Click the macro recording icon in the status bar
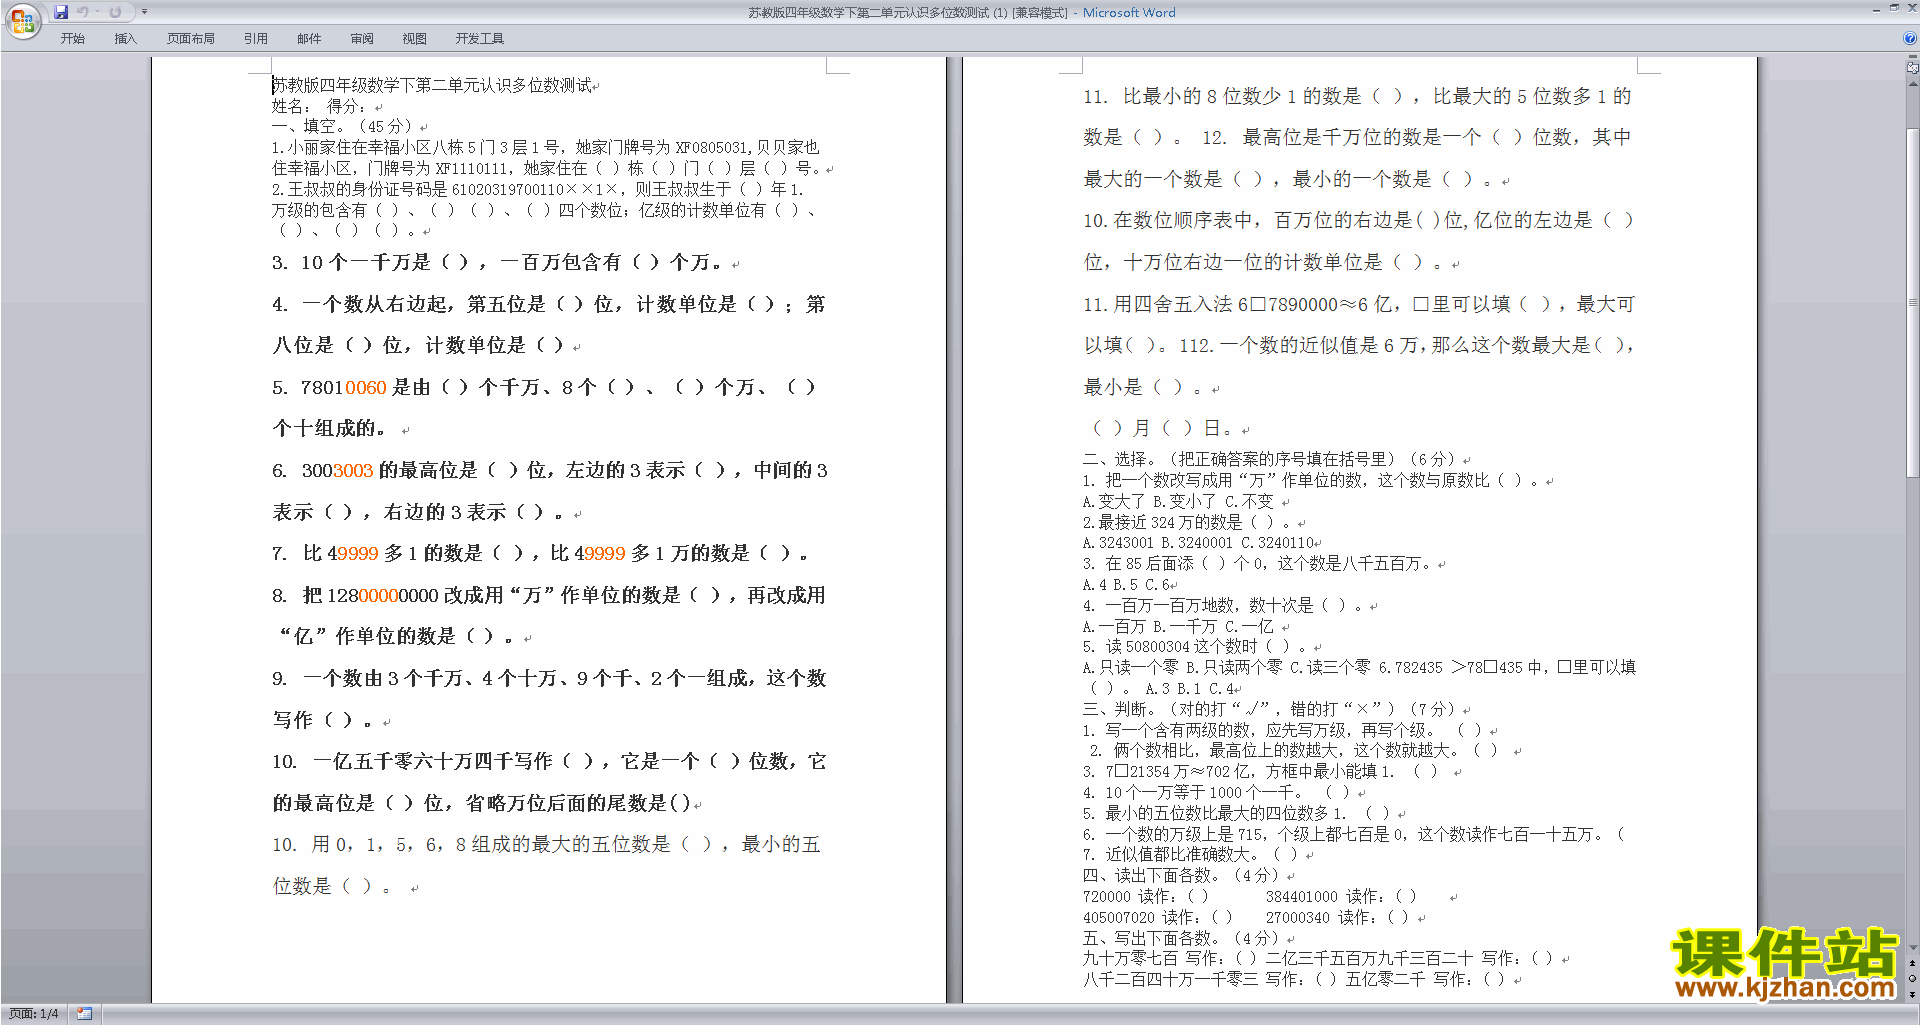The image size is (1920, 1025). 84,1014
